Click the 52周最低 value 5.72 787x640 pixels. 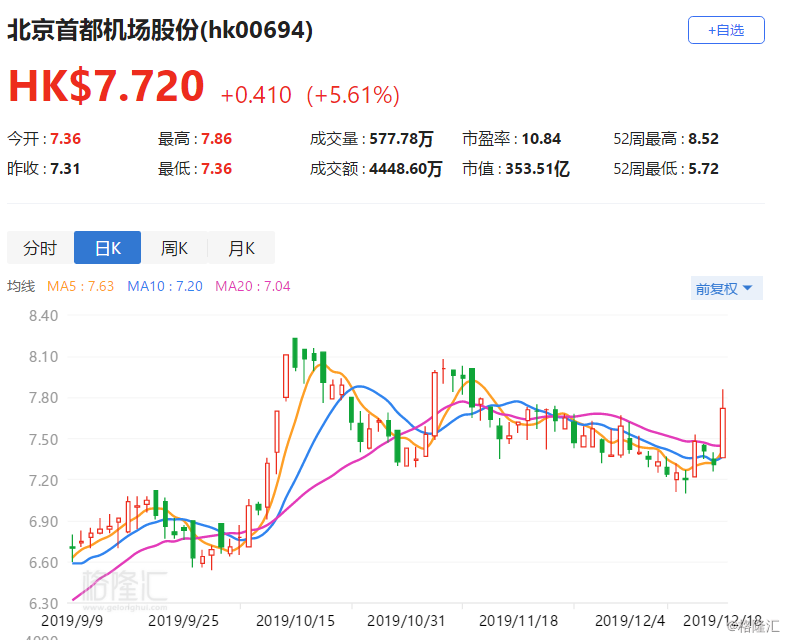click(703, 169)
